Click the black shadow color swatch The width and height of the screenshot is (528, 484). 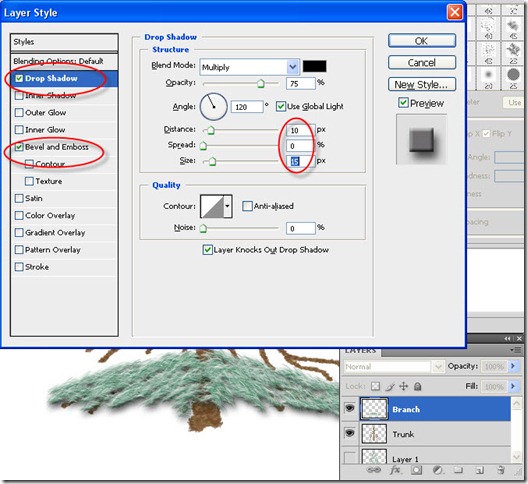point(314,66)
